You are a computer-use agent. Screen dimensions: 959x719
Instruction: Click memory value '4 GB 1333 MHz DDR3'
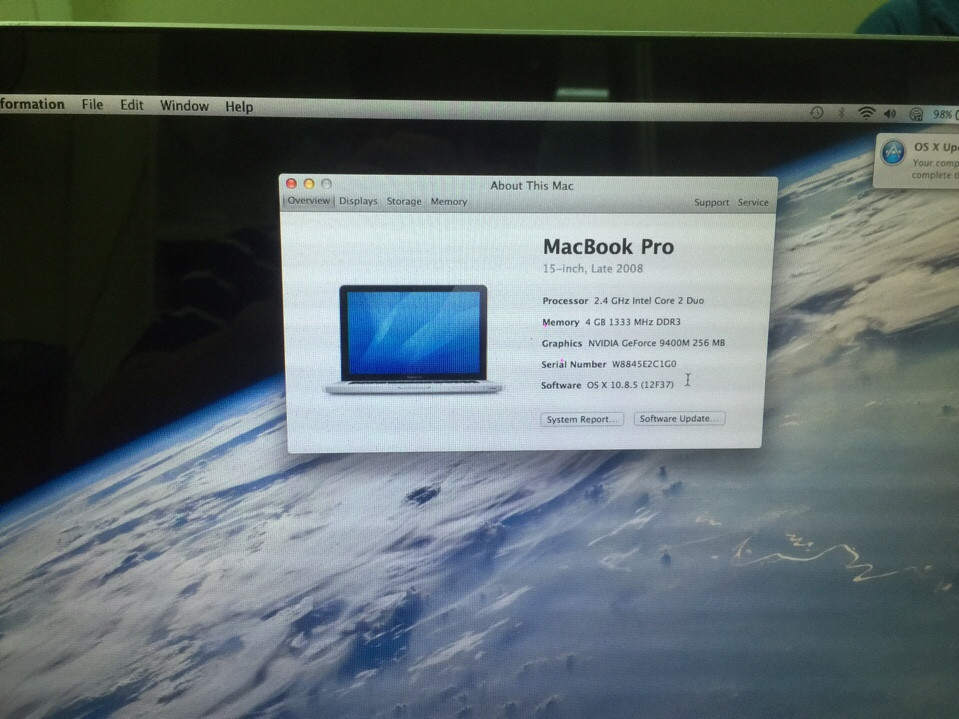(633, 322)
